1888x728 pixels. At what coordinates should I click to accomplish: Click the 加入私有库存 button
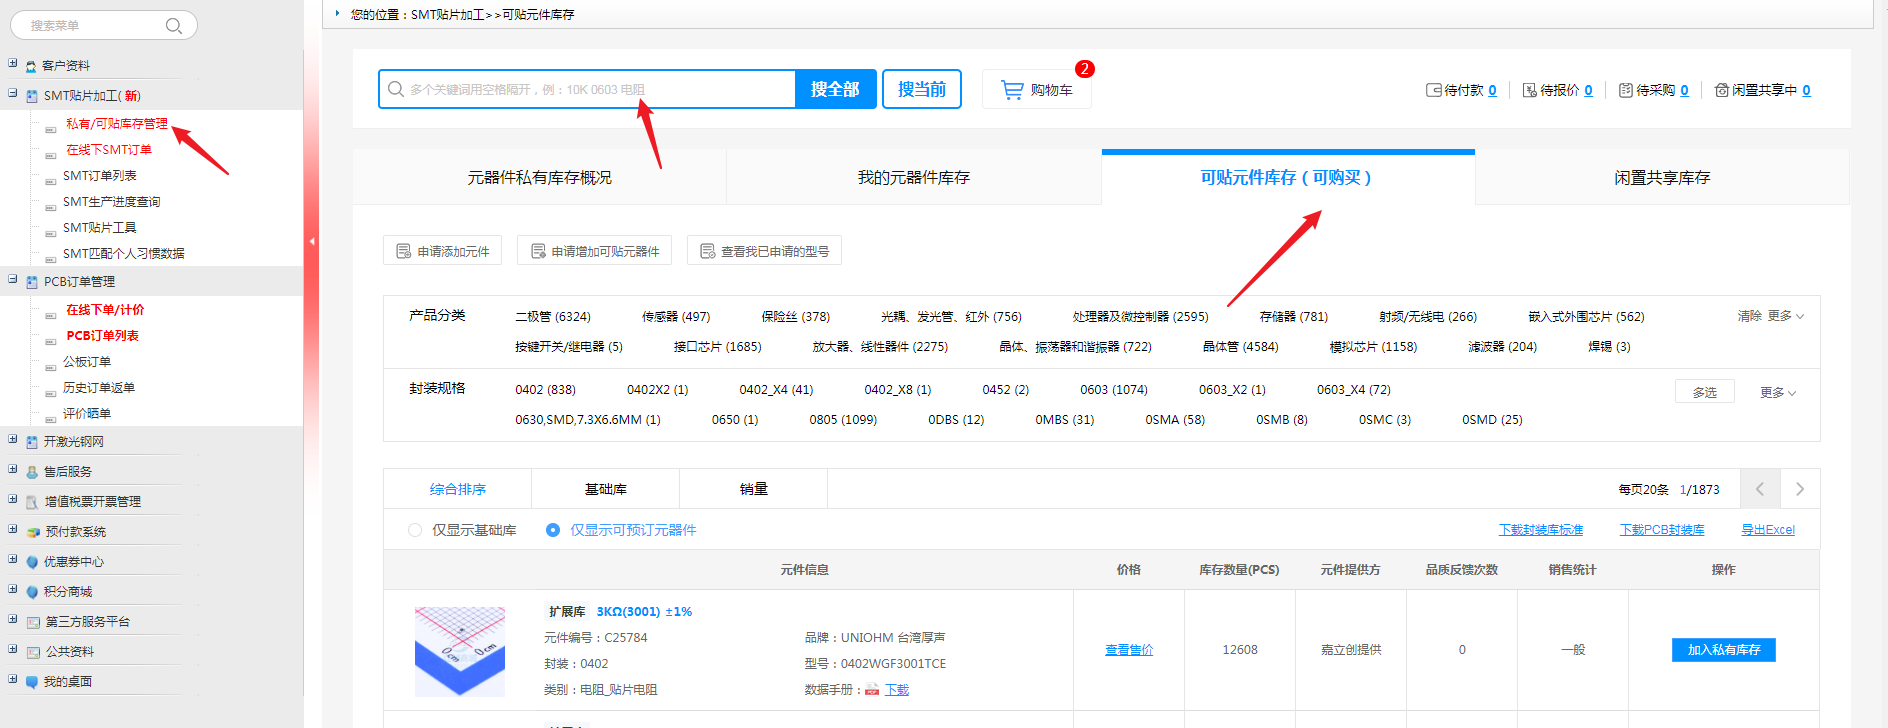click(1723, 650)
